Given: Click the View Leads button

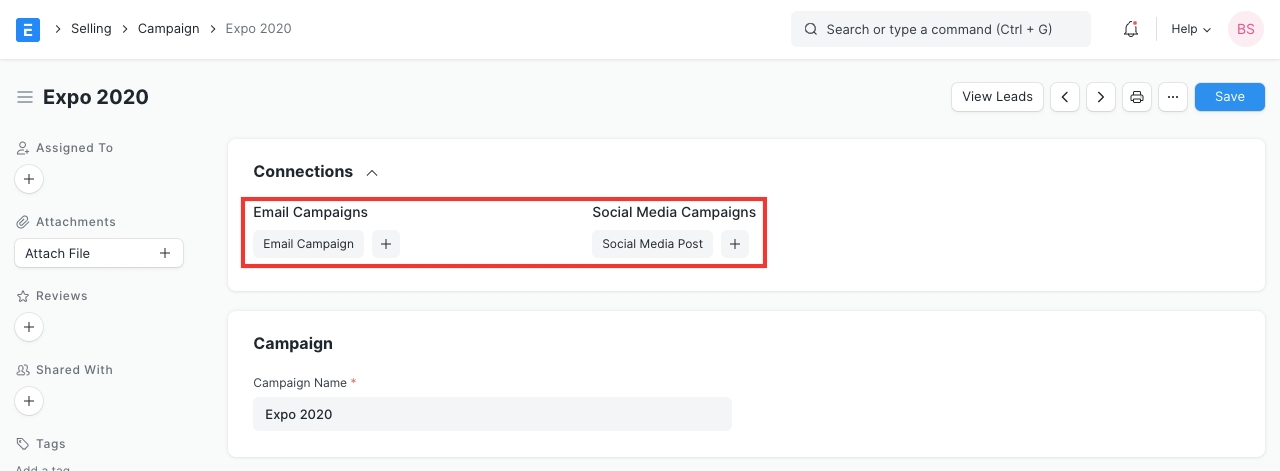Looking at the screenshot, I should (997, 97).
